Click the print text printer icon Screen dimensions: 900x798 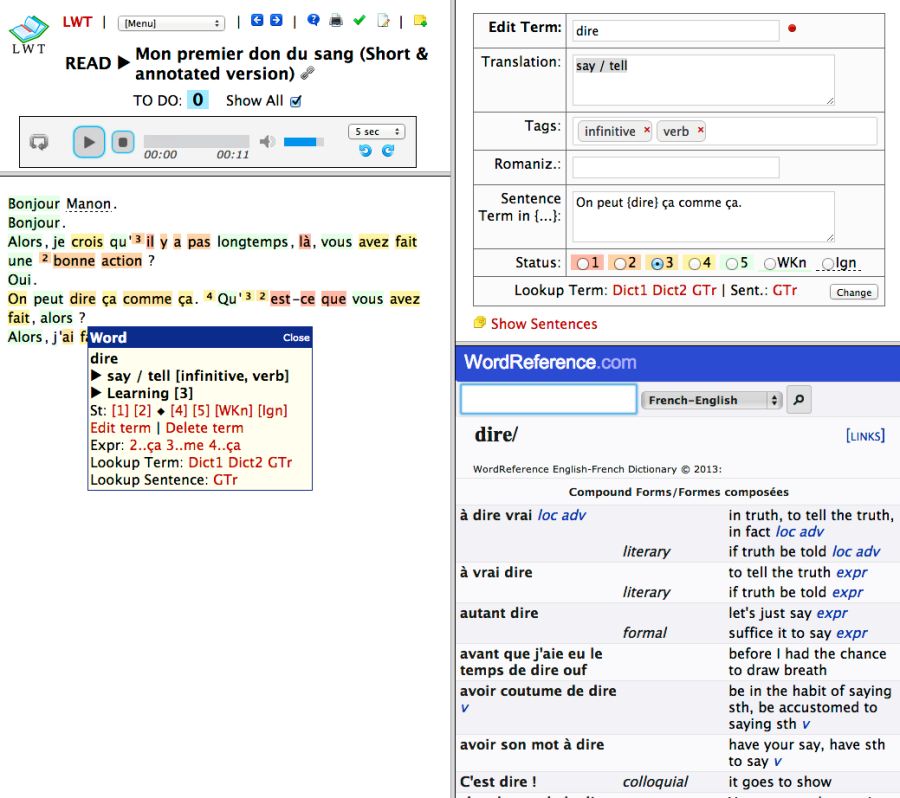336,20
